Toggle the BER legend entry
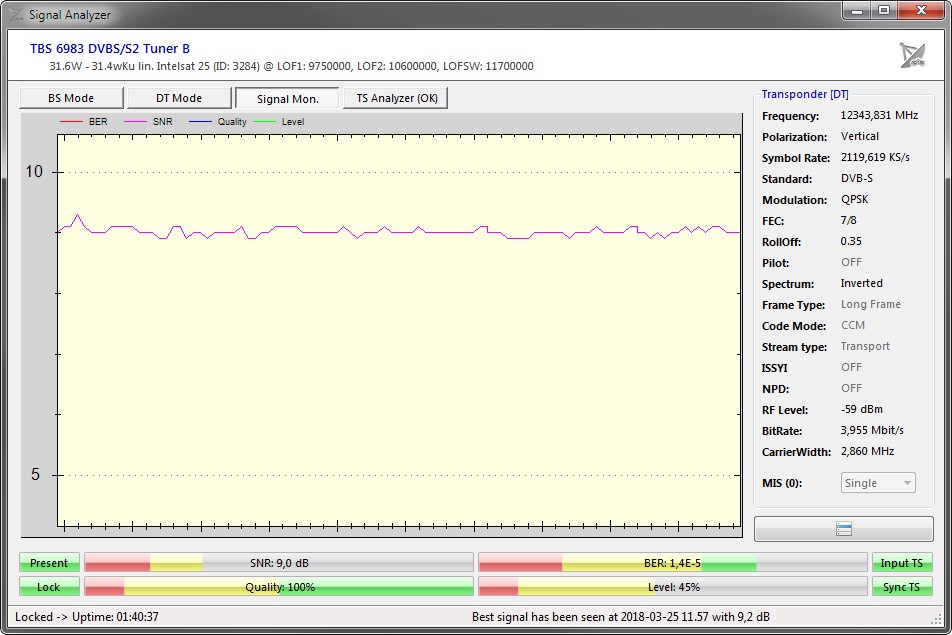Image resolution: width=952 pixels, height=635 pixels. [84, 121]
